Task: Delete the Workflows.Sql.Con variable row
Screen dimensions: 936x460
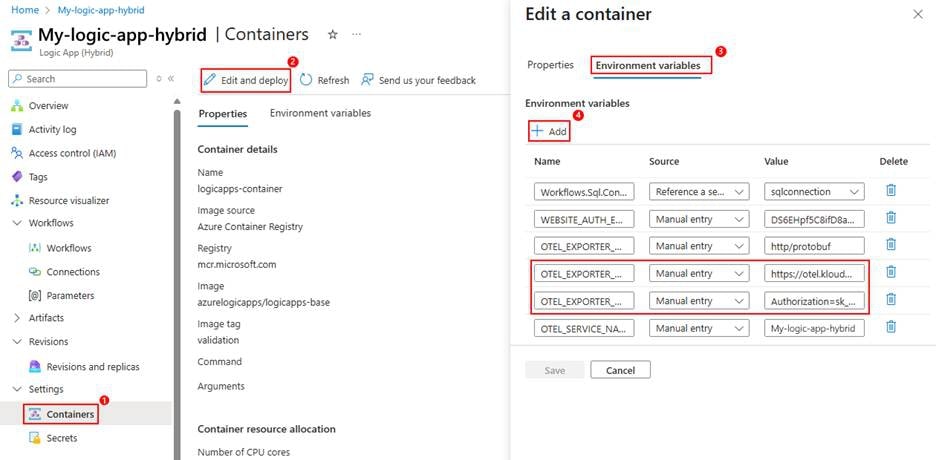Action: coord(890,191)
